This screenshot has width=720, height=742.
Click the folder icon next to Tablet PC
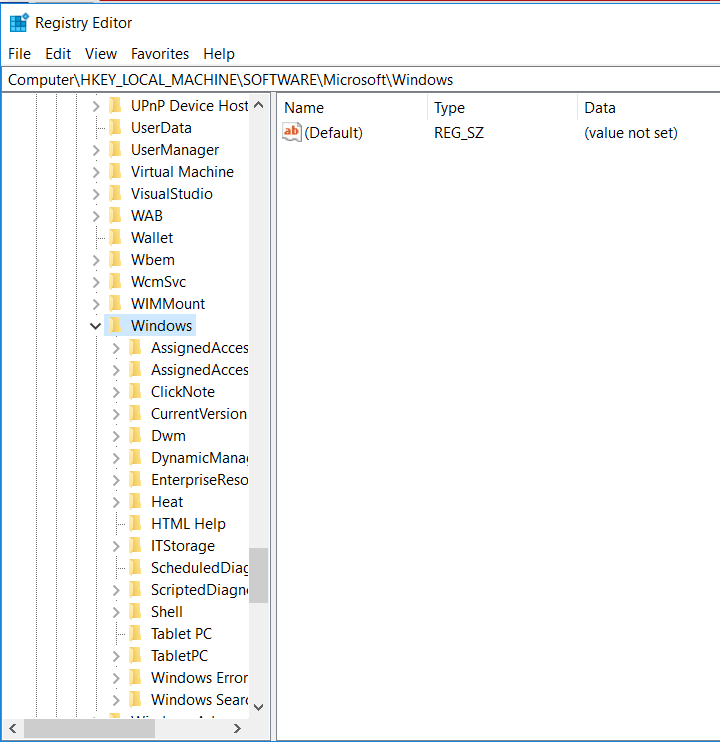(136, 634)
